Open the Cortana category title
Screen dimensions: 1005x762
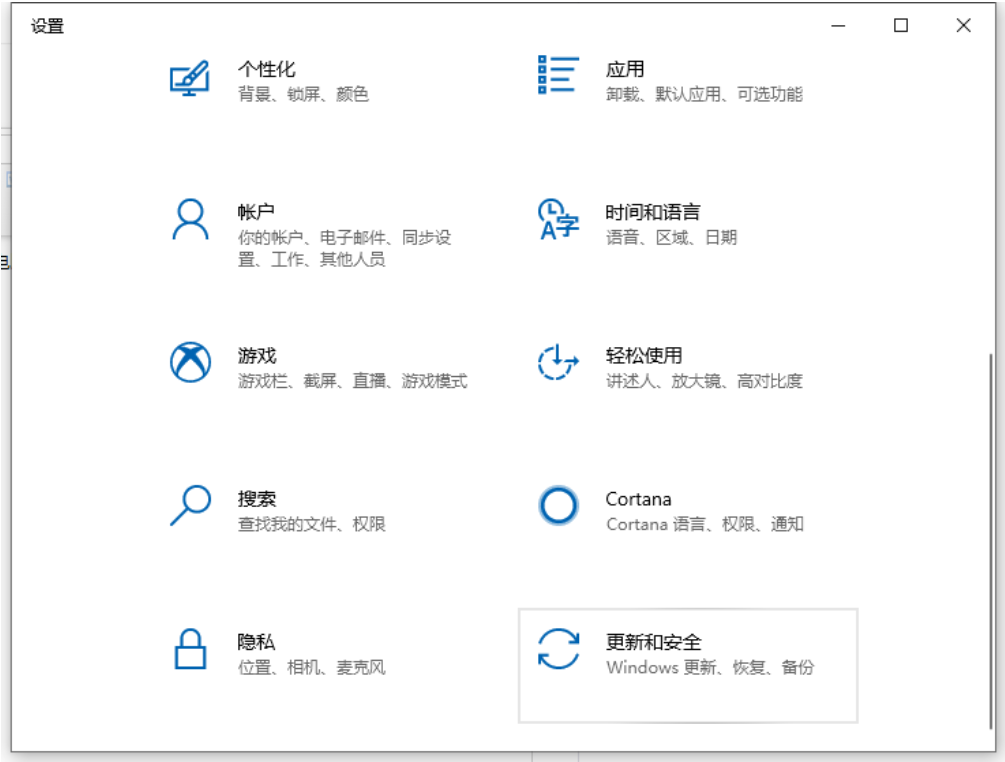click(x=638, y=499)
